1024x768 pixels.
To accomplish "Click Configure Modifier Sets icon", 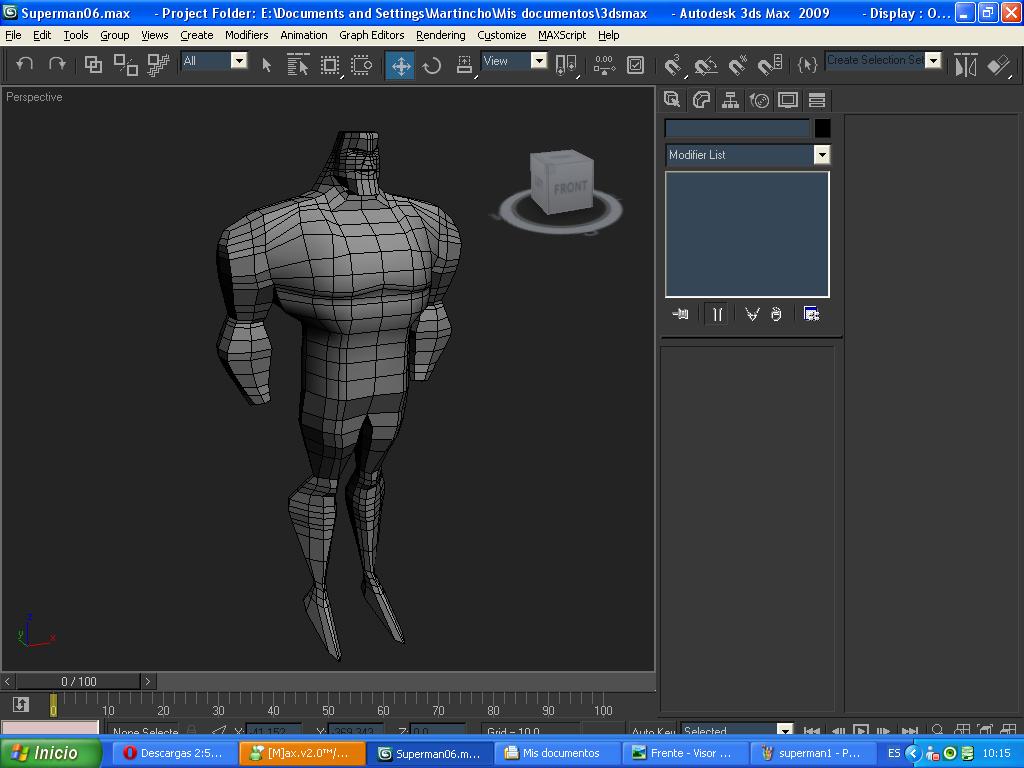I will pyautogui.click(x=811, y=314).
